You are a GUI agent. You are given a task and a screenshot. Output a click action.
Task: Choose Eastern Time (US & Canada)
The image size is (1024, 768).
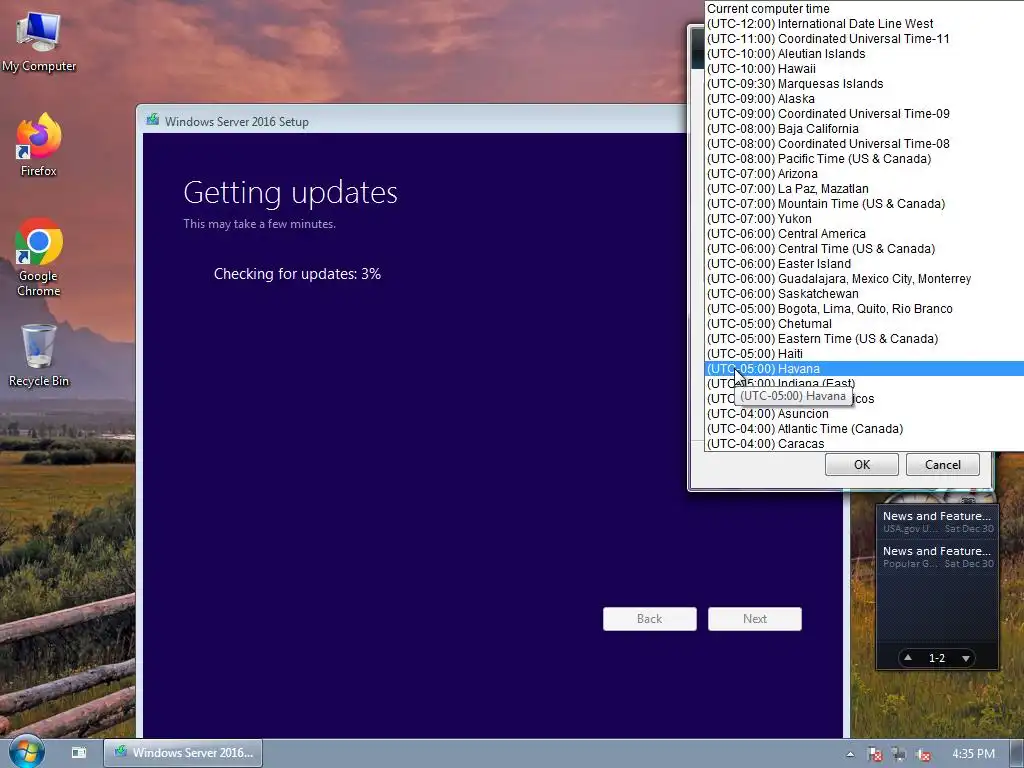point(865,339)
